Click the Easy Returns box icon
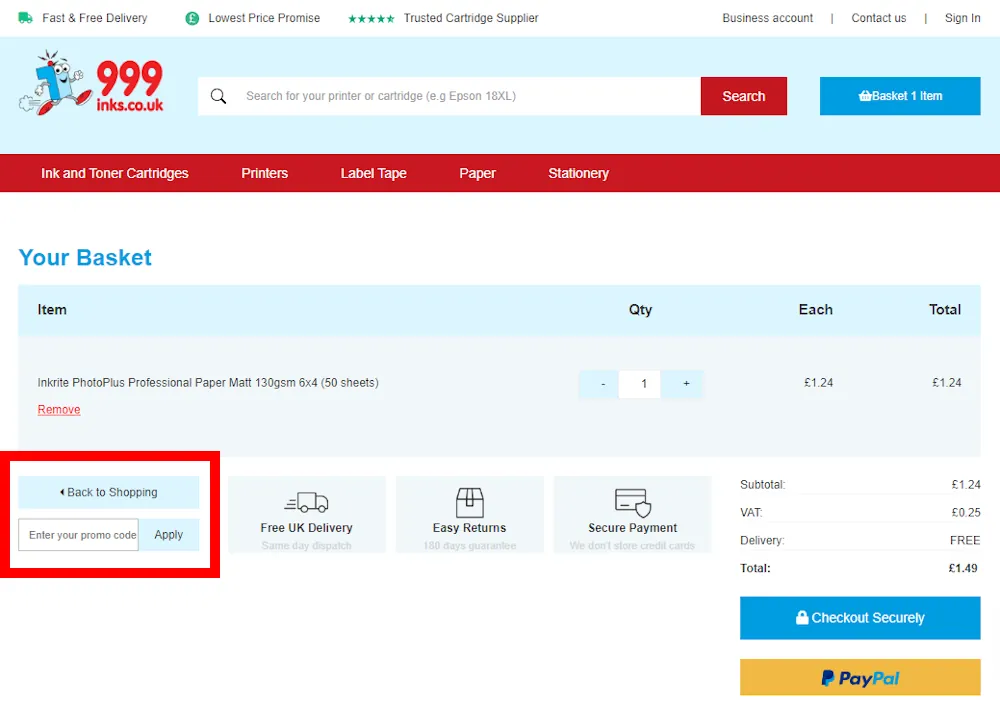 [469, 500]
